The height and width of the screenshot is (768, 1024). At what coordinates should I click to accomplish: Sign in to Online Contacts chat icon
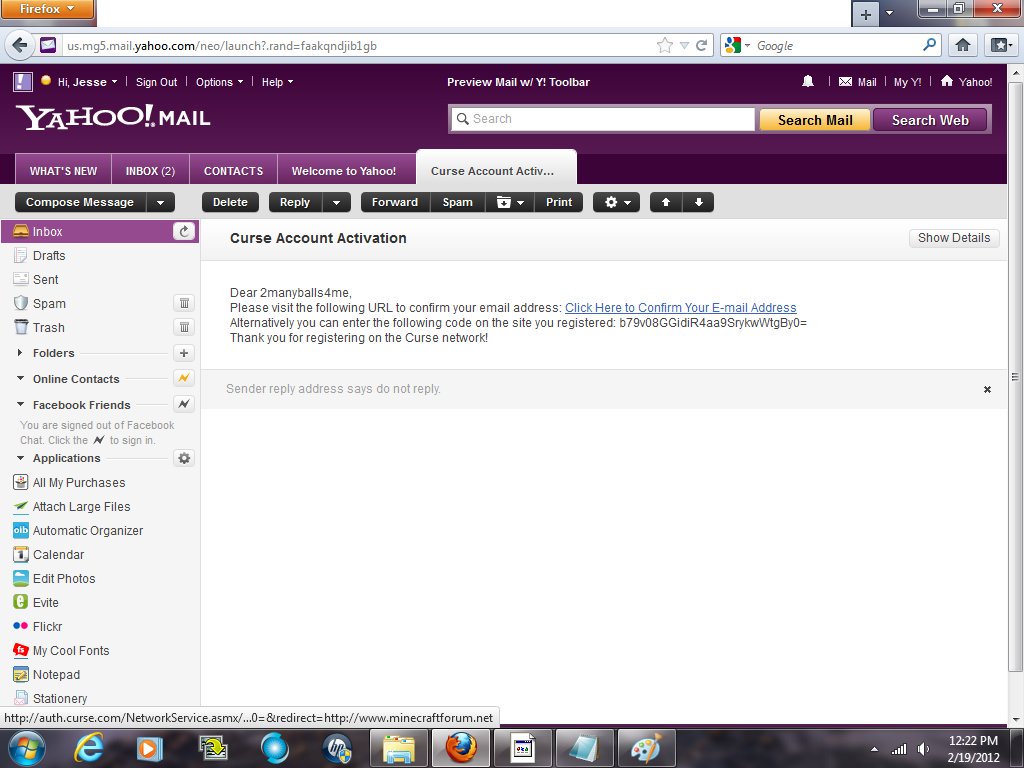click(184, 378)
